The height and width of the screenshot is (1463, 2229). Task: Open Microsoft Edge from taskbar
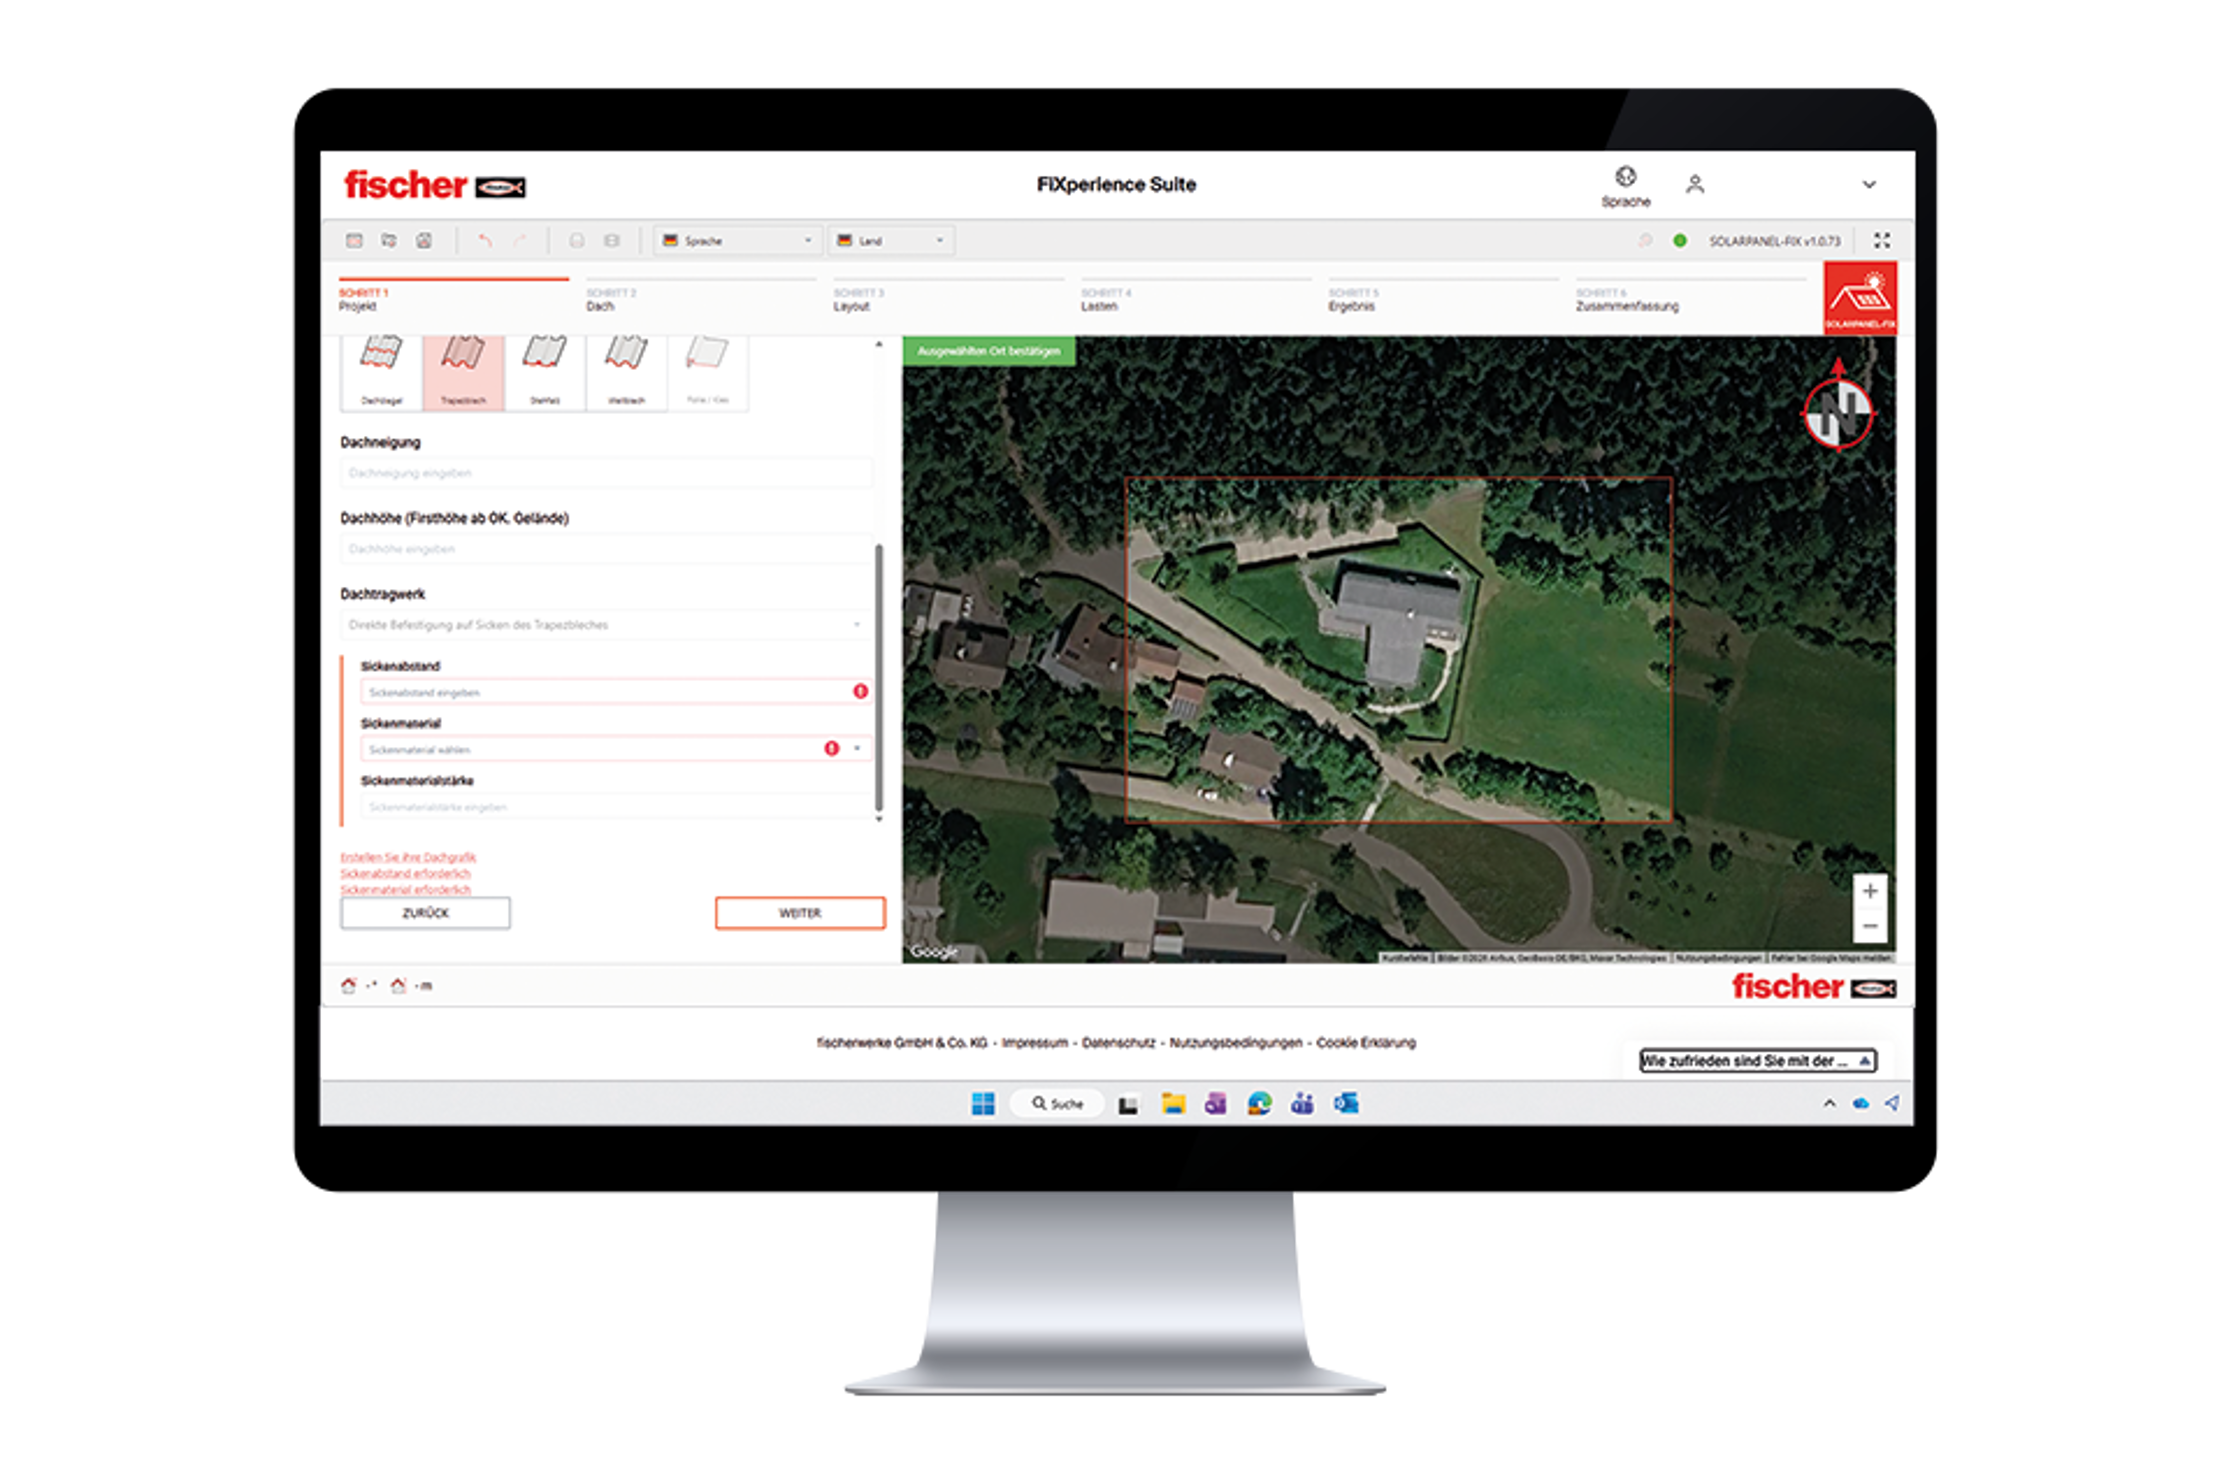(1259, 1104)
